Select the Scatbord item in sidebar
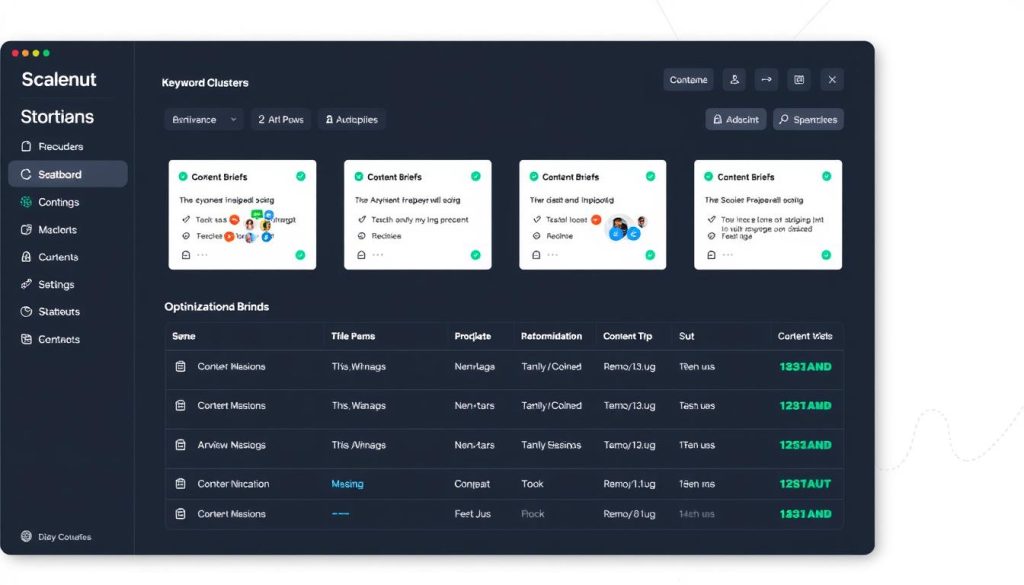This screenshot has height=585, width=1024. (x=68, y=174)
